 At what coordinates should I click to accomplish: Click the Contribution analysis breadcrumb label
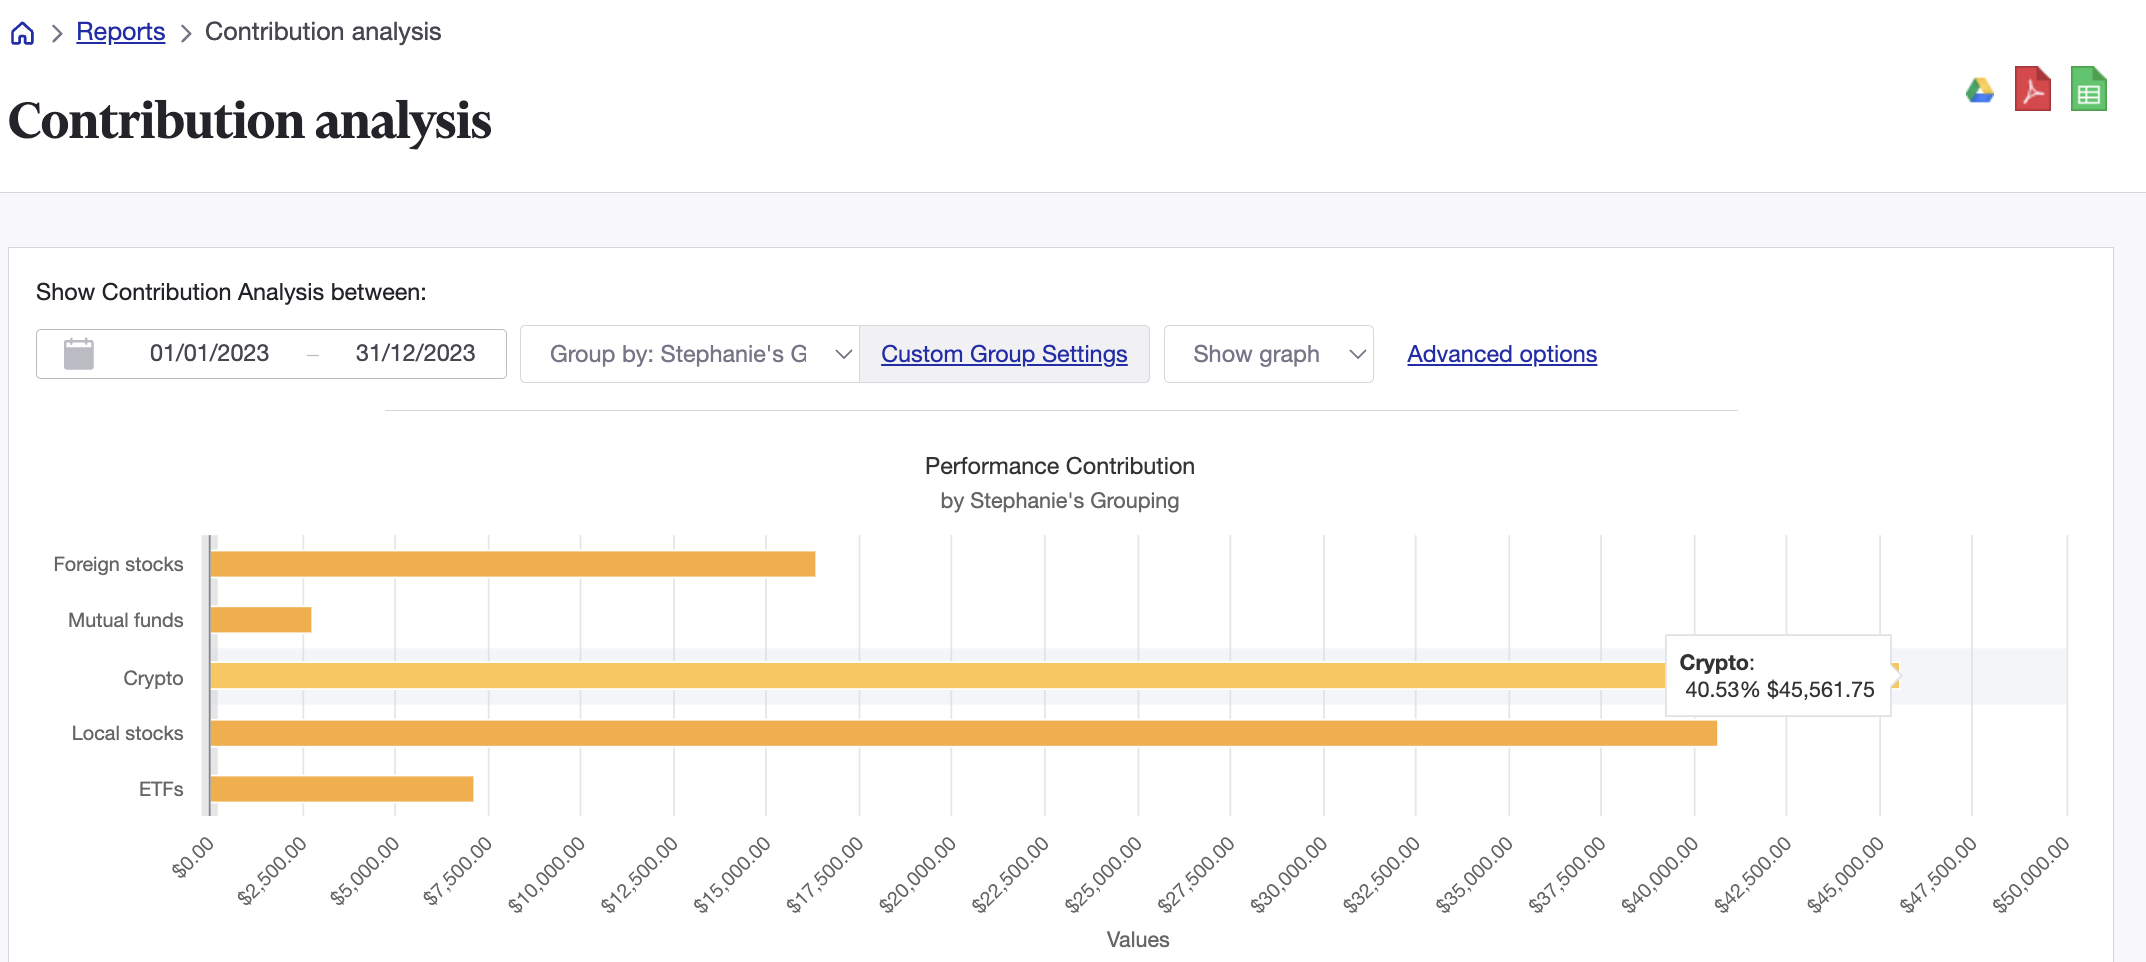322,31
